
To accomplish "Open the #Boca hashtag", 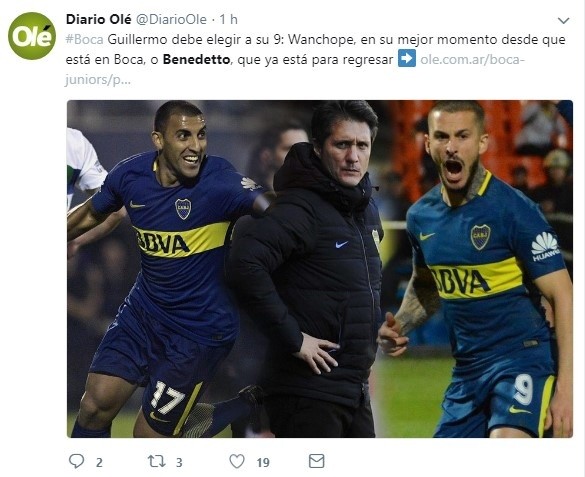I will pyautogui.click(x=84, y=40).
